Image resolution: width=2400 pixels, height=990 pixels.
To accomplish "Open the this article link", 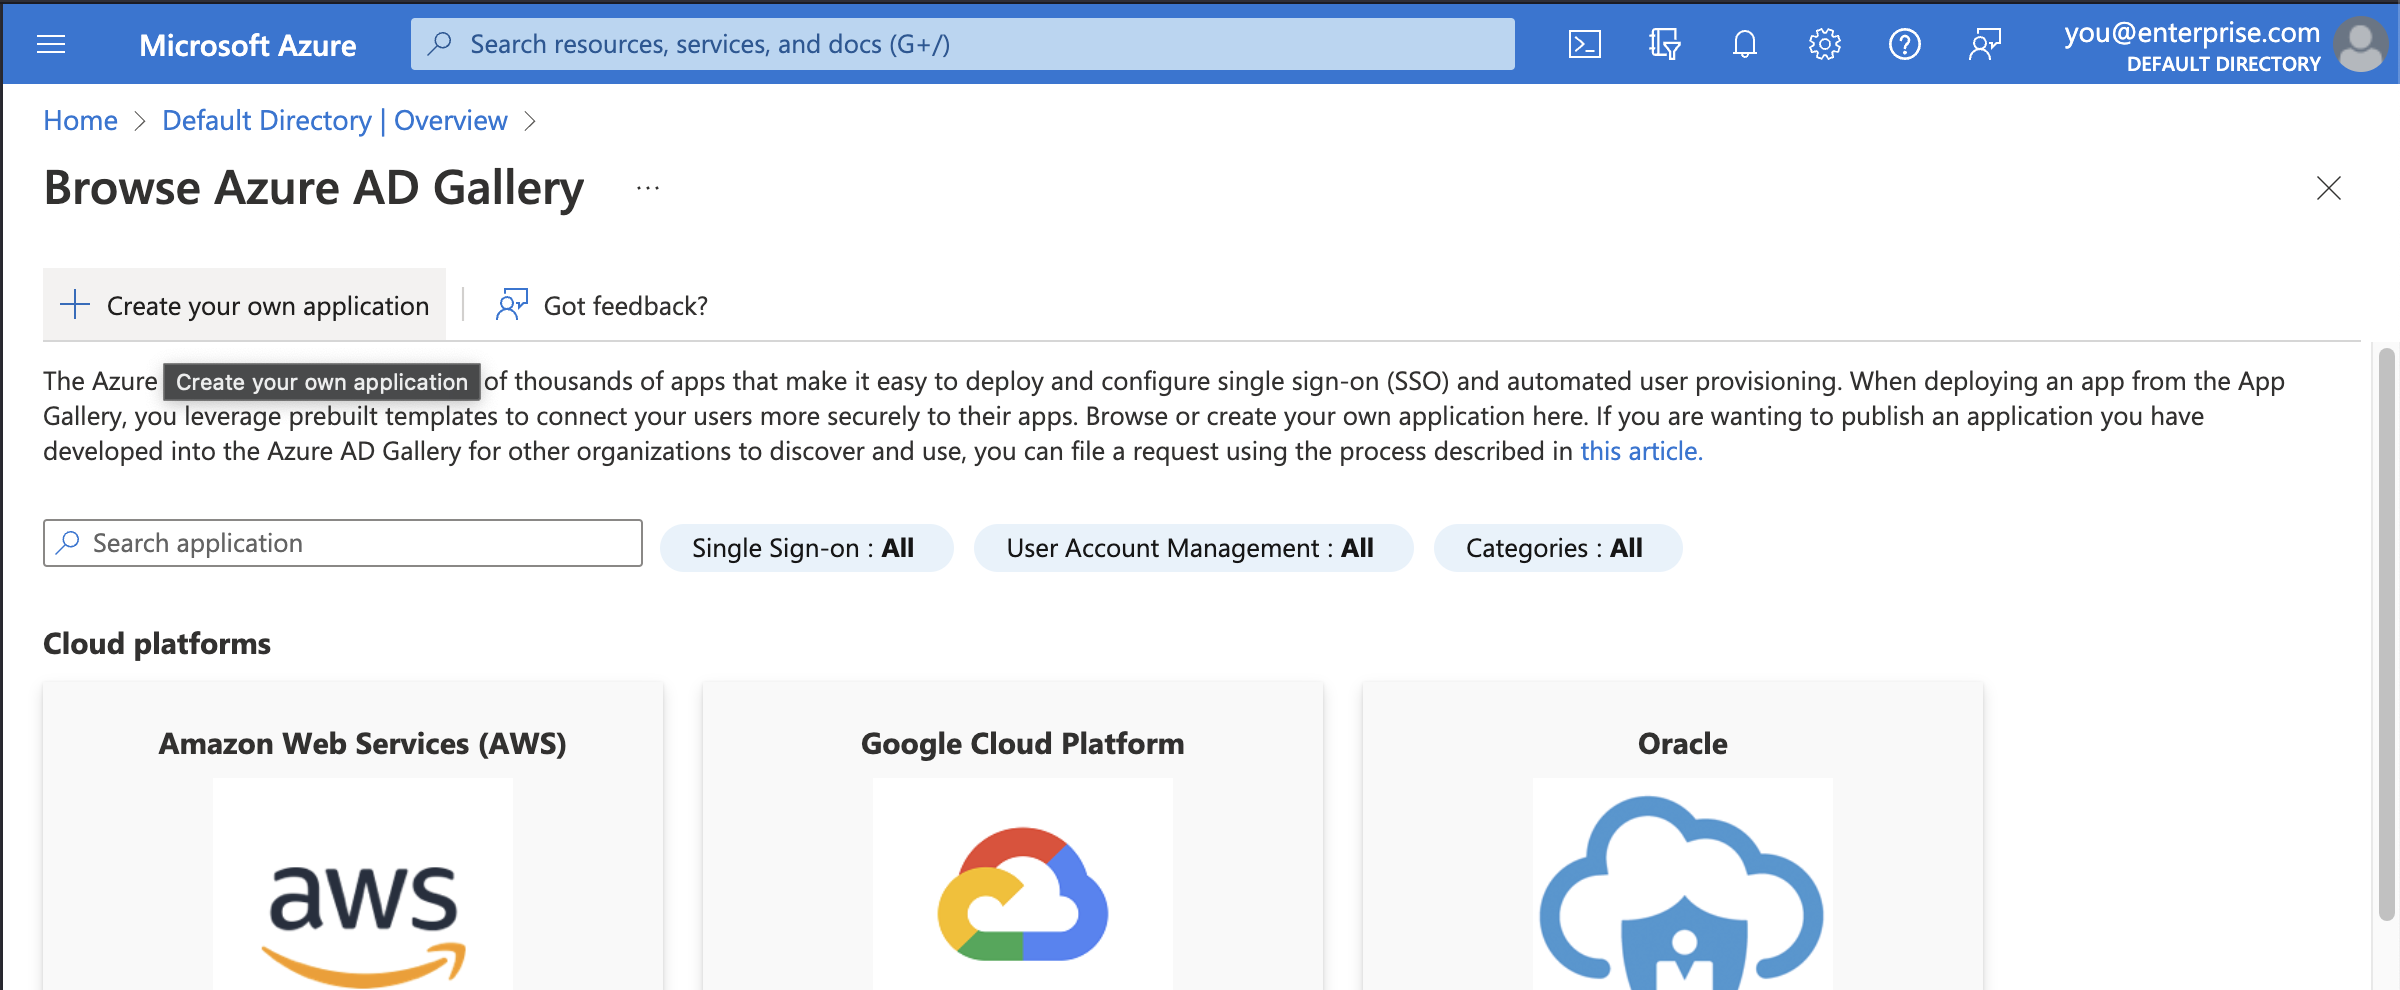I will [x=1640, y=451].
